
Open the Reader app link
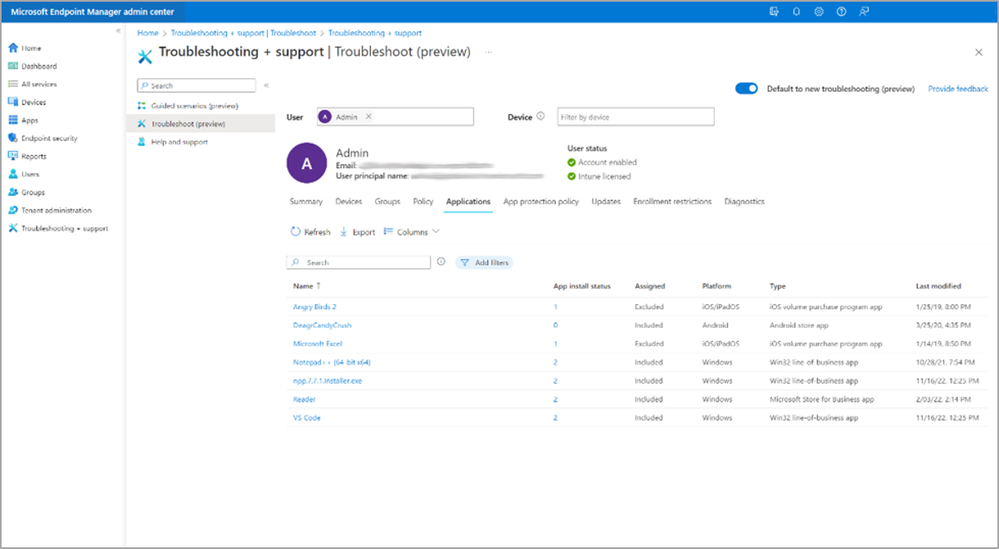[x=304, y=399]
